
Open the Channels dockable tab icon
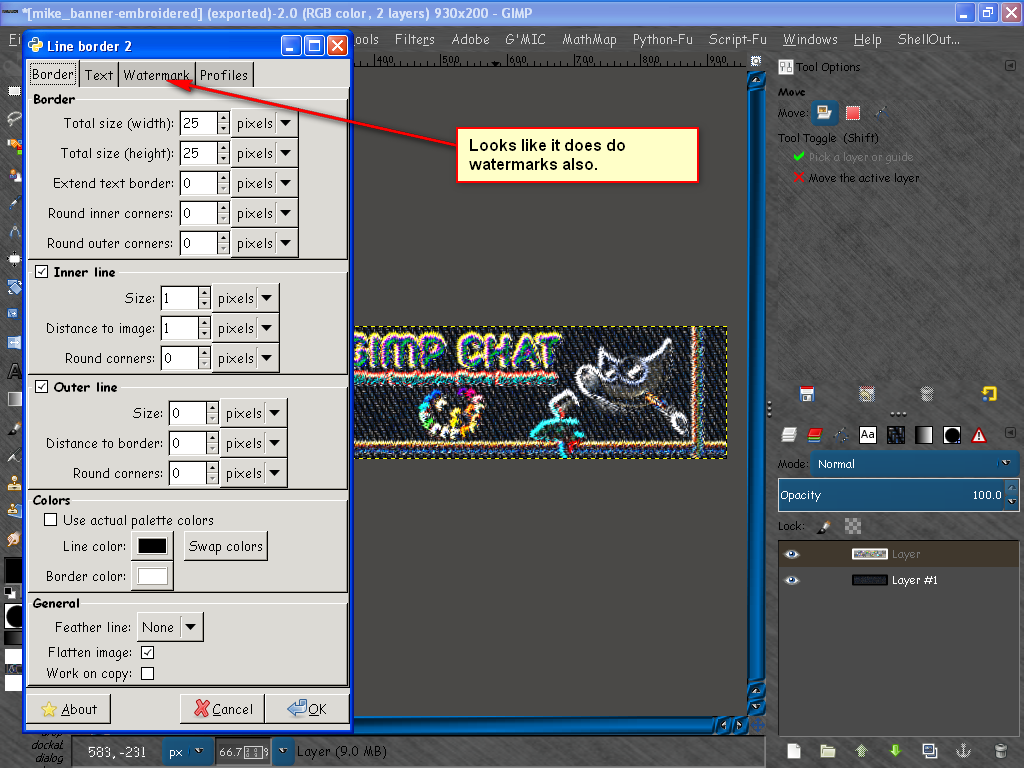pos(814,435)
